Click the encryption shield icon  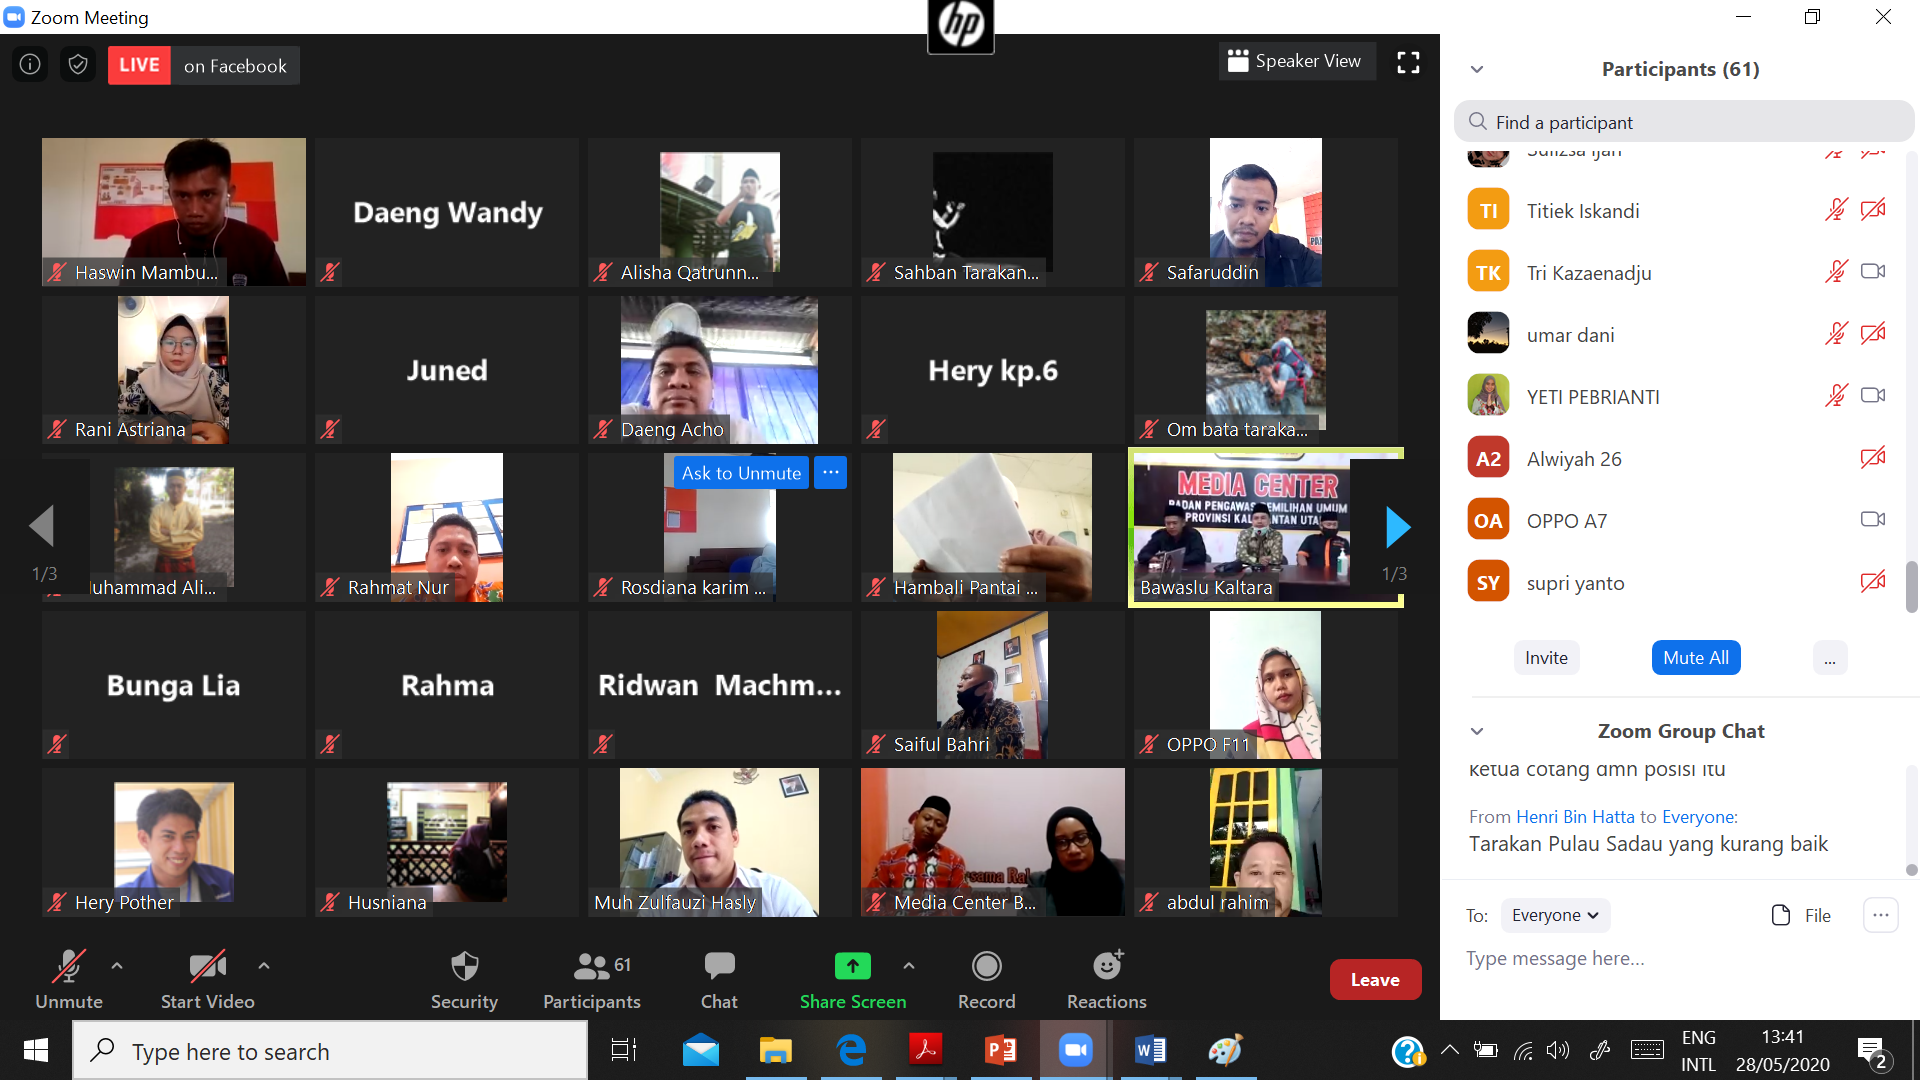click(x=78, y=65)
